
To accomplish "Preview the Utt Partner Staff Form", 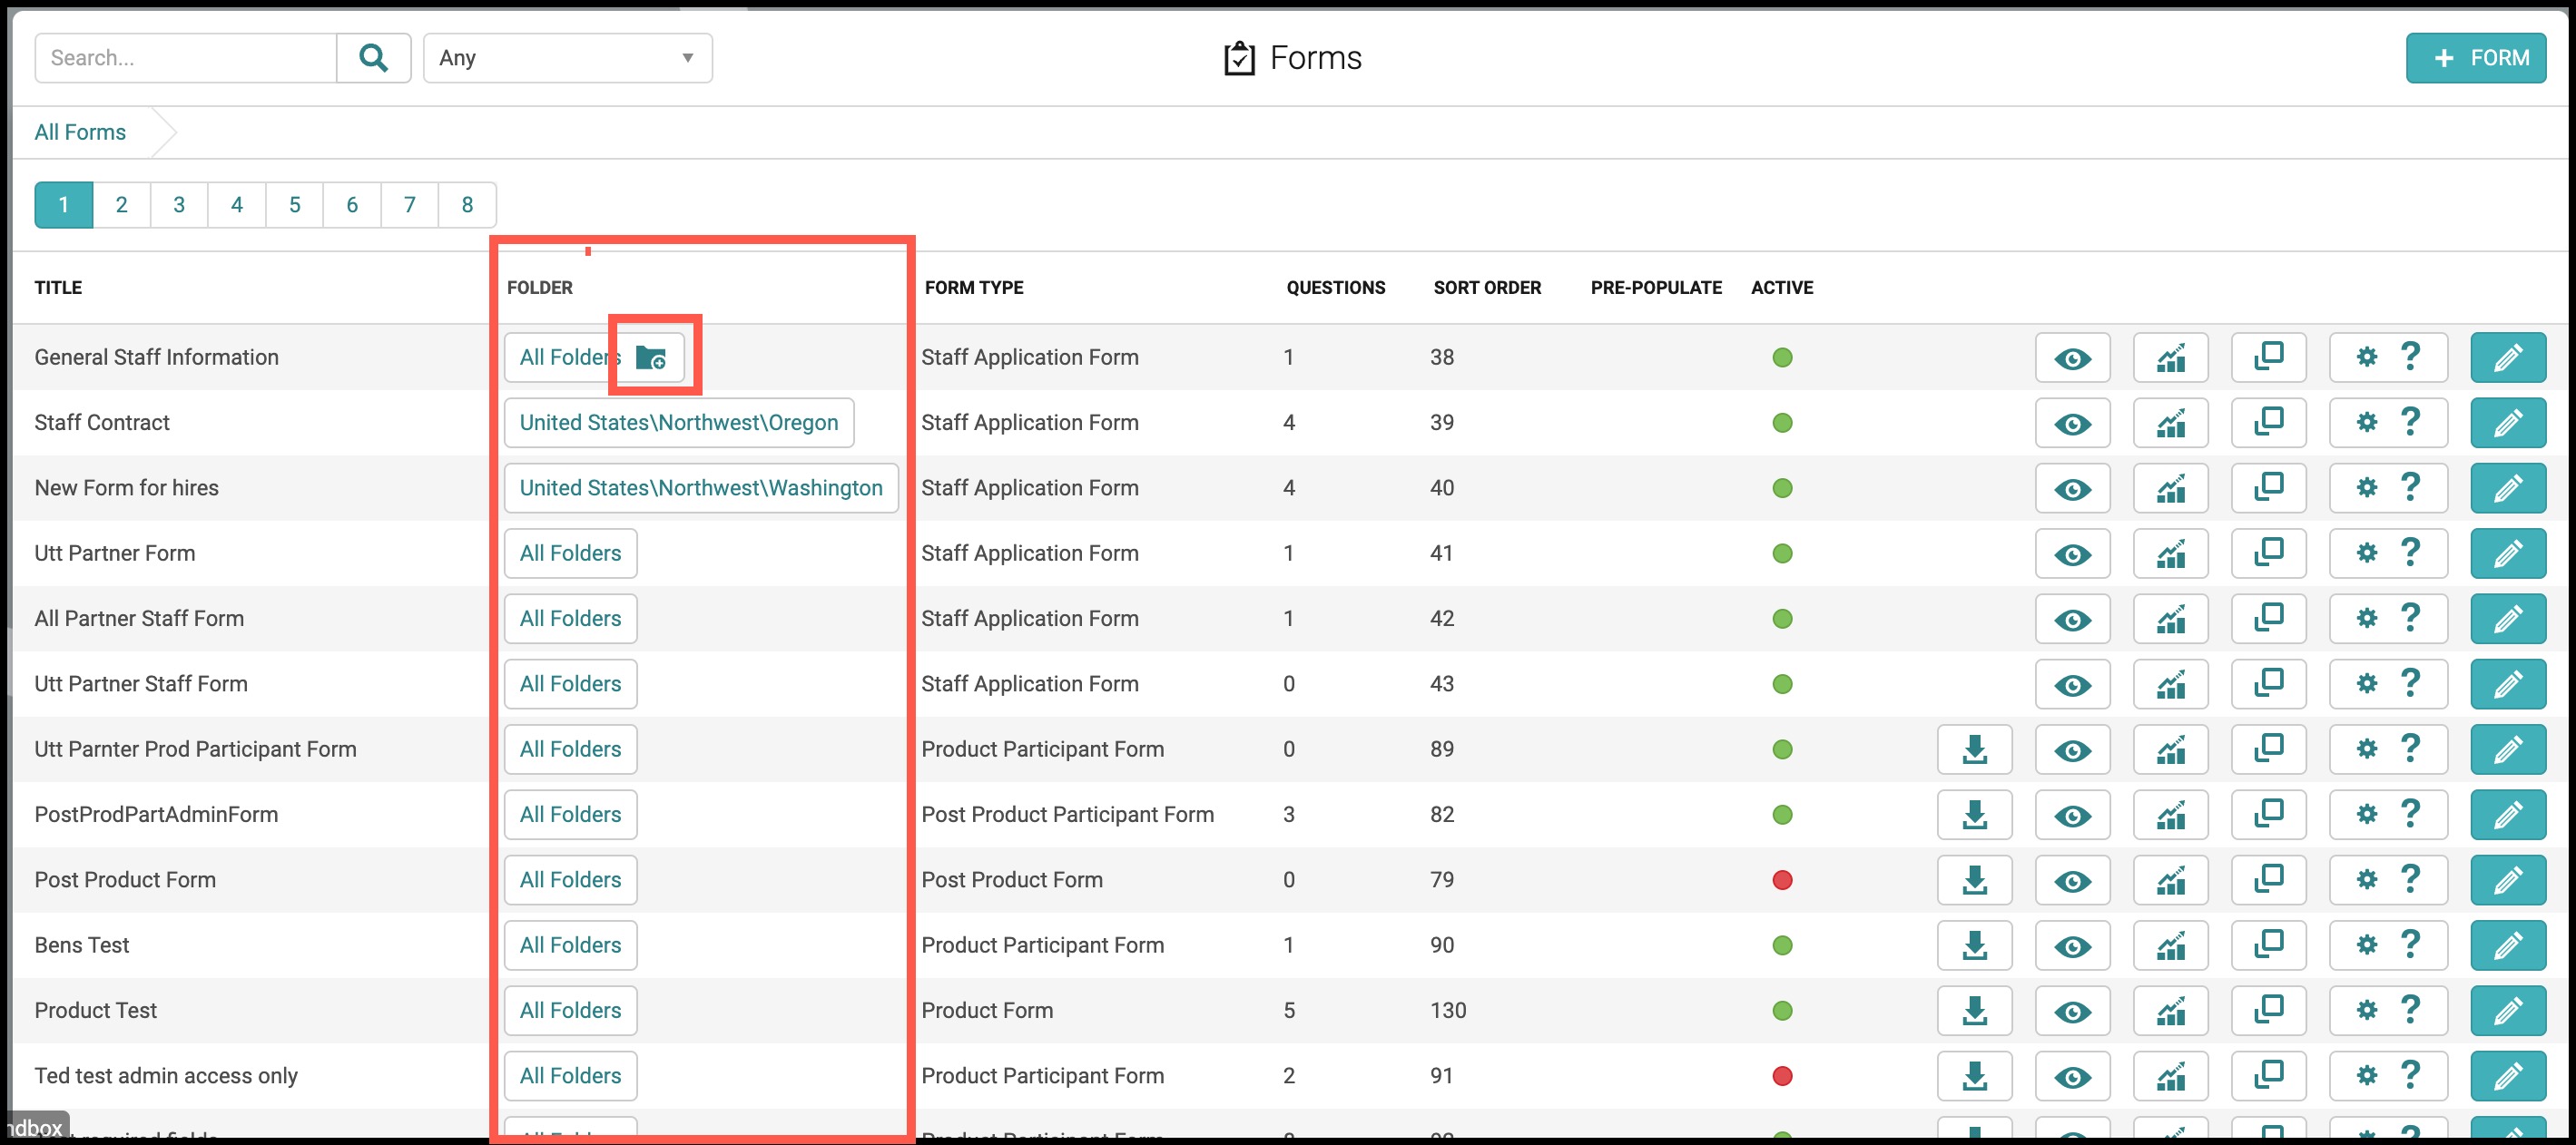I will tap(2072, 684).
